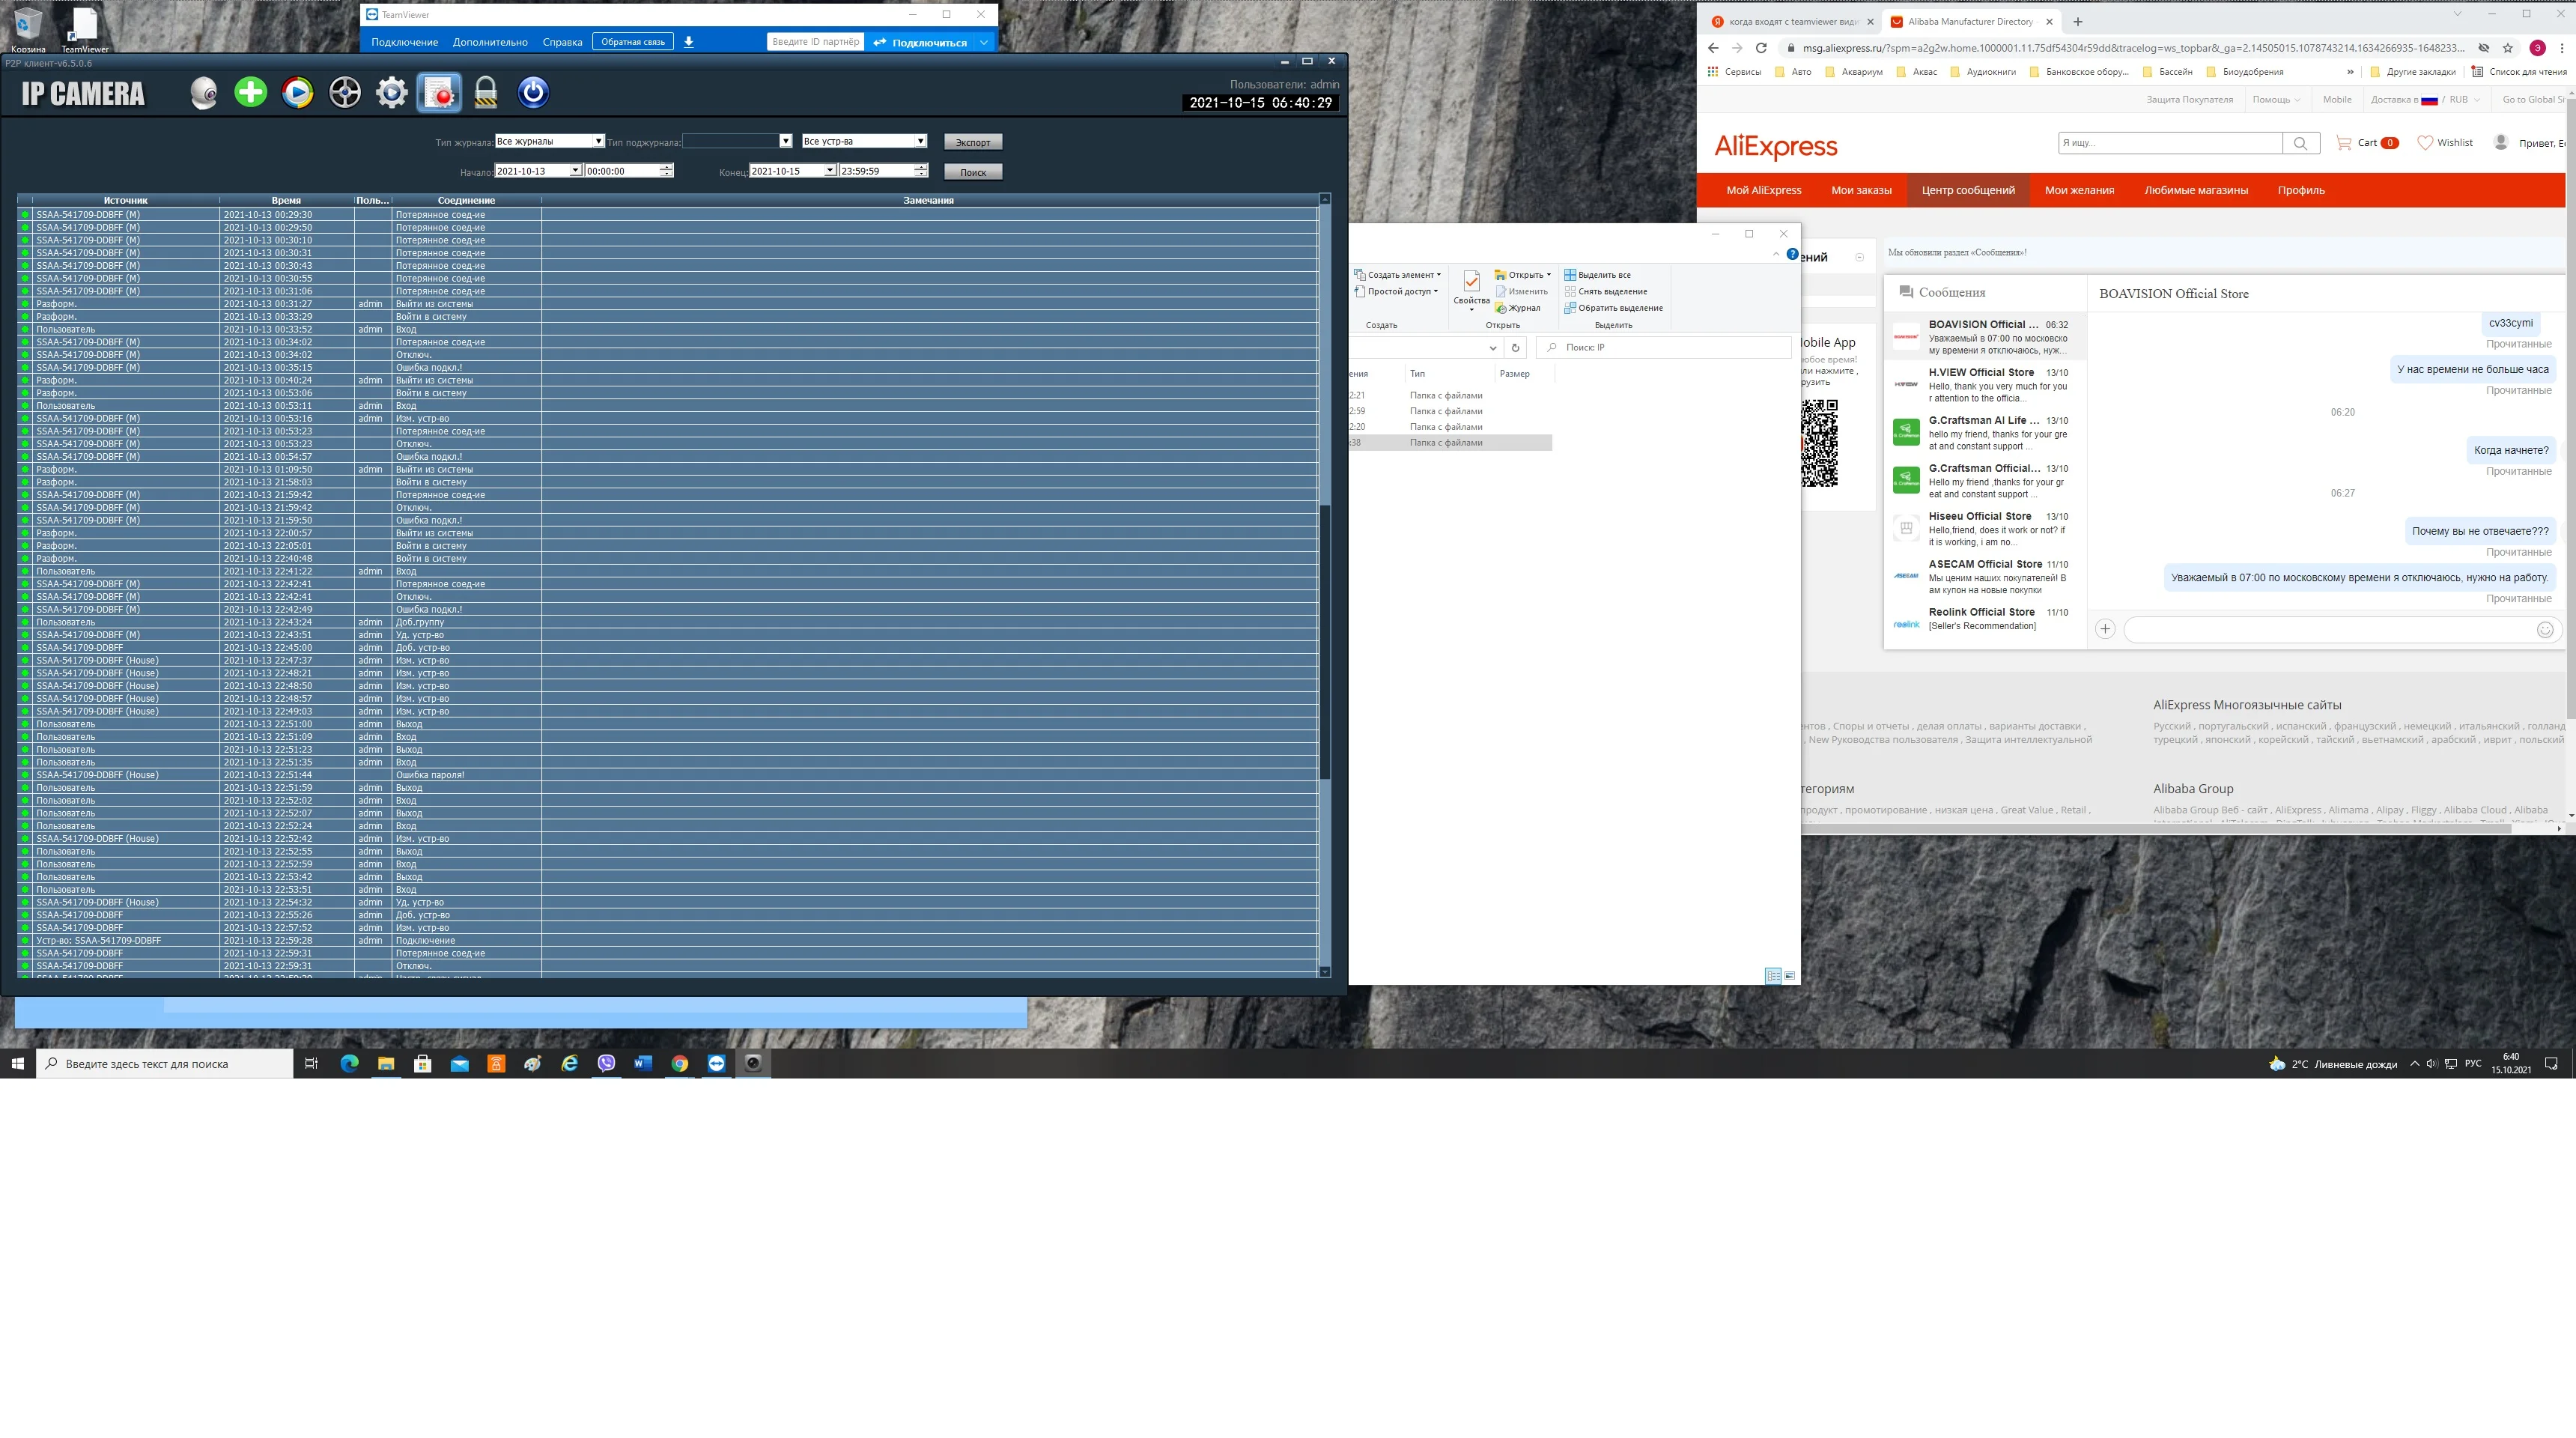Viewport: 2576px width, 1438px height.
Task: Click the PTZ reel-shaped icon
Action: (x=345, y=93)
